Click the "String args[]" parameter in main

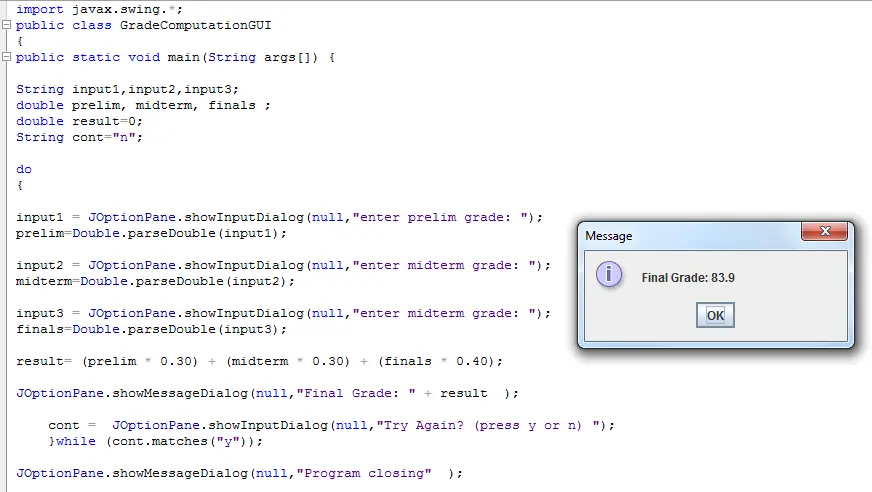267,57
